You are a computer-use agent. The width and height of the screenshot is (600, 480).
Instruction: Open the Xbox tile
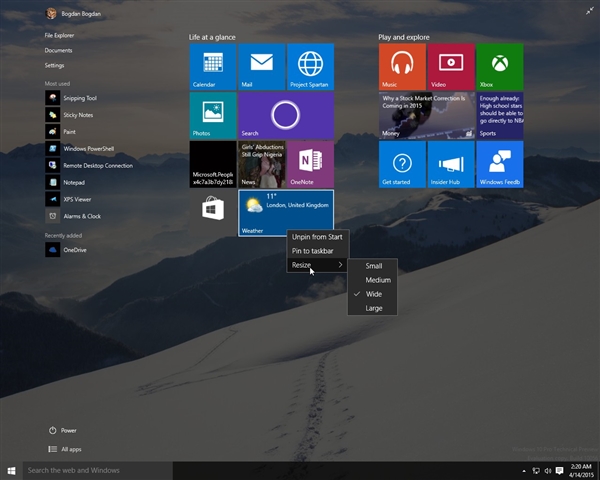(x=499, y=67)
